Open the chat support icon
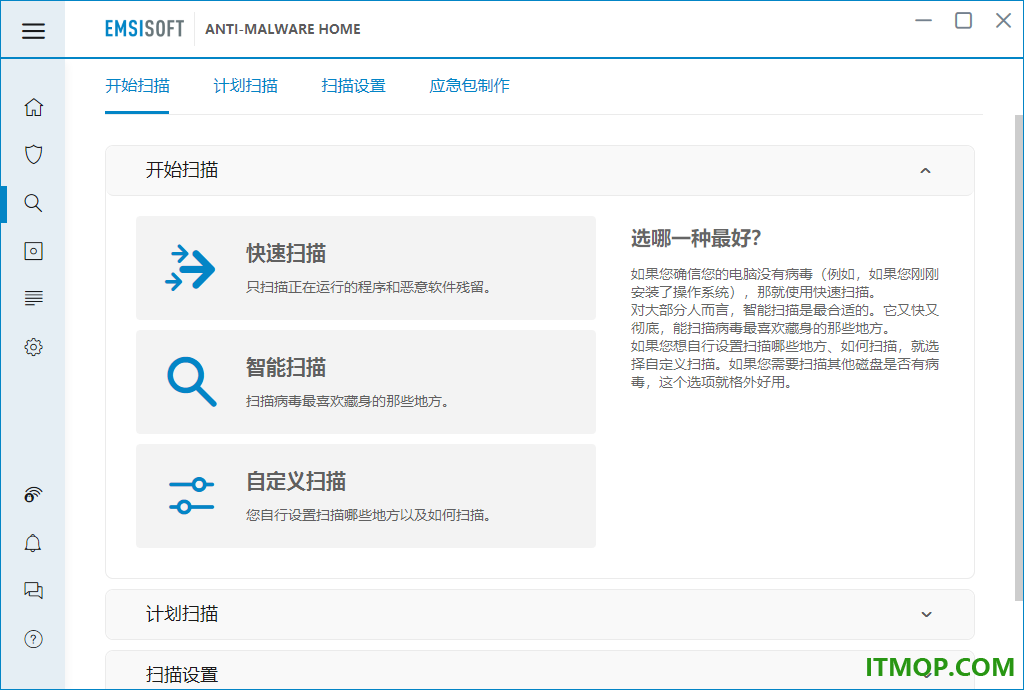The width and height of the screenshot is (1024, 690). (x=33, y=591)
